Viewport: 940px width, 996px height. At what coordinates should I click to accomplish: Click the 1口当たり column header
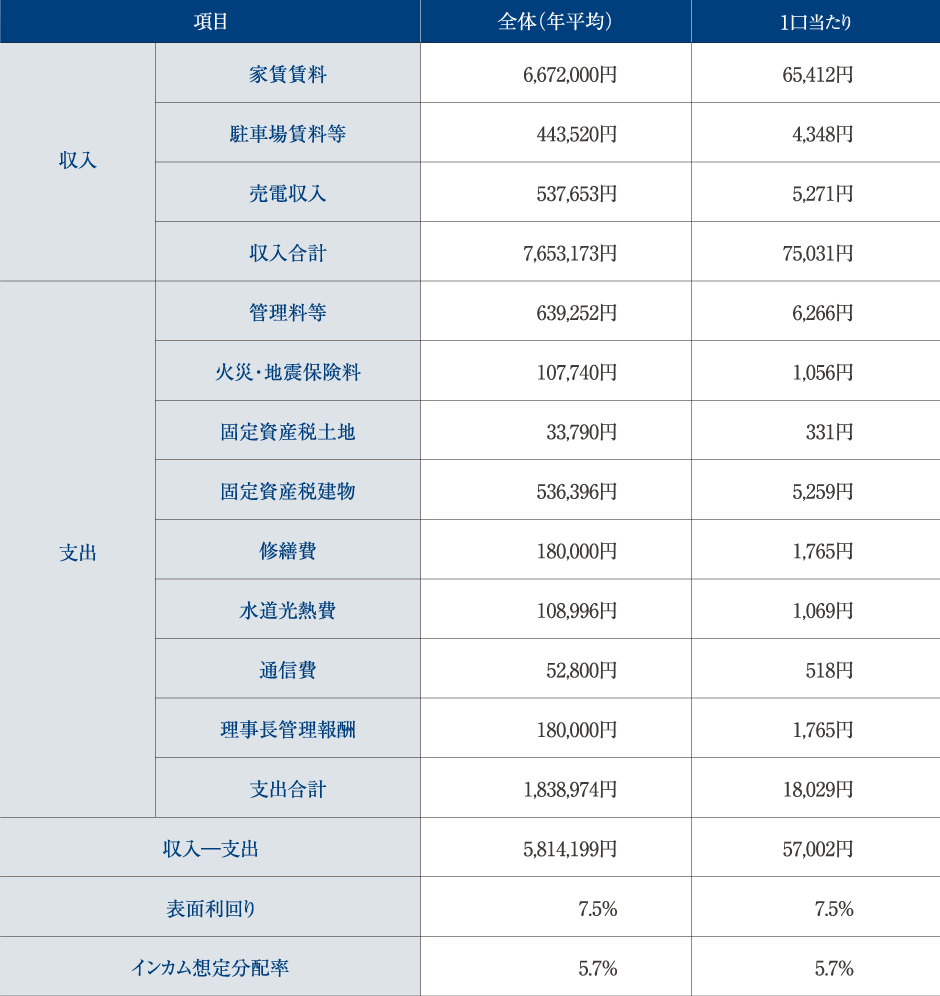pos(815,22)
